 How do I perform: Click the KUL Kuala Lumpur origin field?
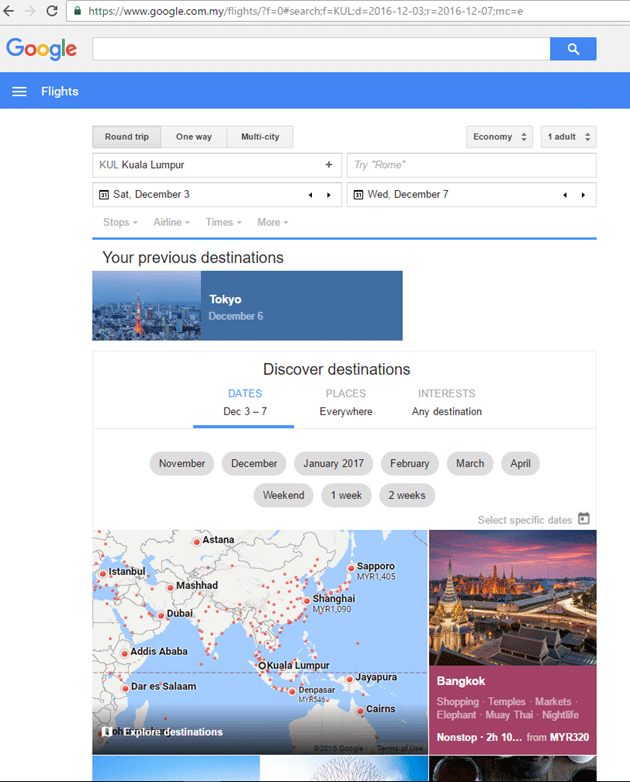[217, 165]
